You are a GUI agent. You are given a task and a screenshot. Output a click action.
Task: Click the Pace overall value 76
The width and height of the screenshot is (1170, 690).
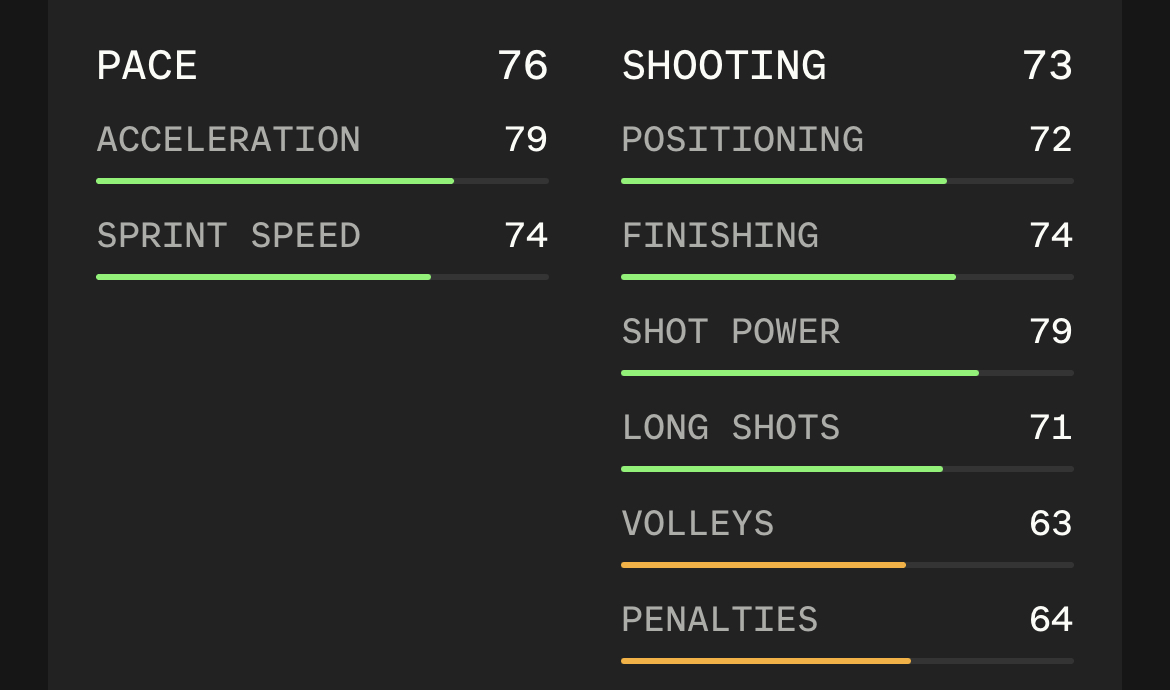click(x=523, y=66)
